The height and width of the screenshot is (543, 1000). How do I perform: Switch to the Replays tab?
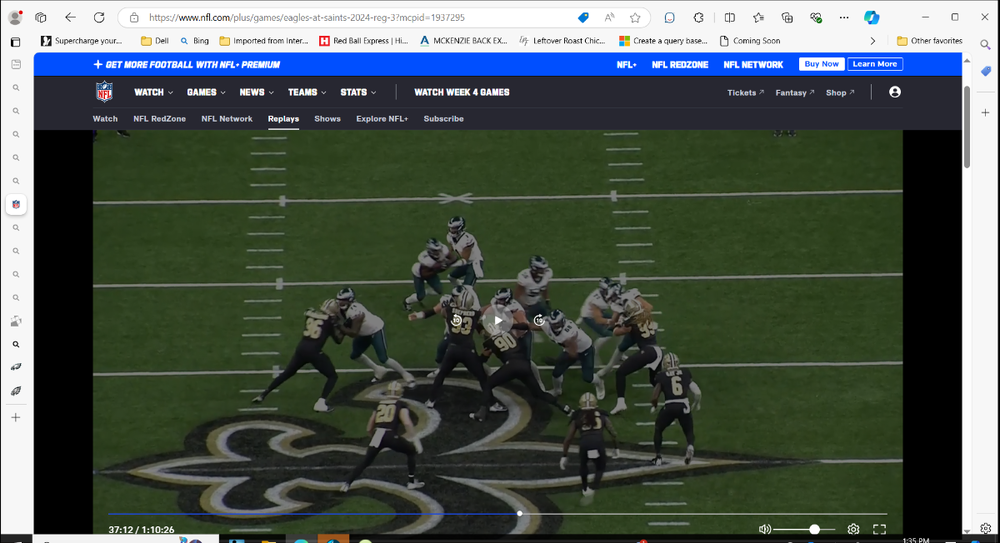click(283, 119)
